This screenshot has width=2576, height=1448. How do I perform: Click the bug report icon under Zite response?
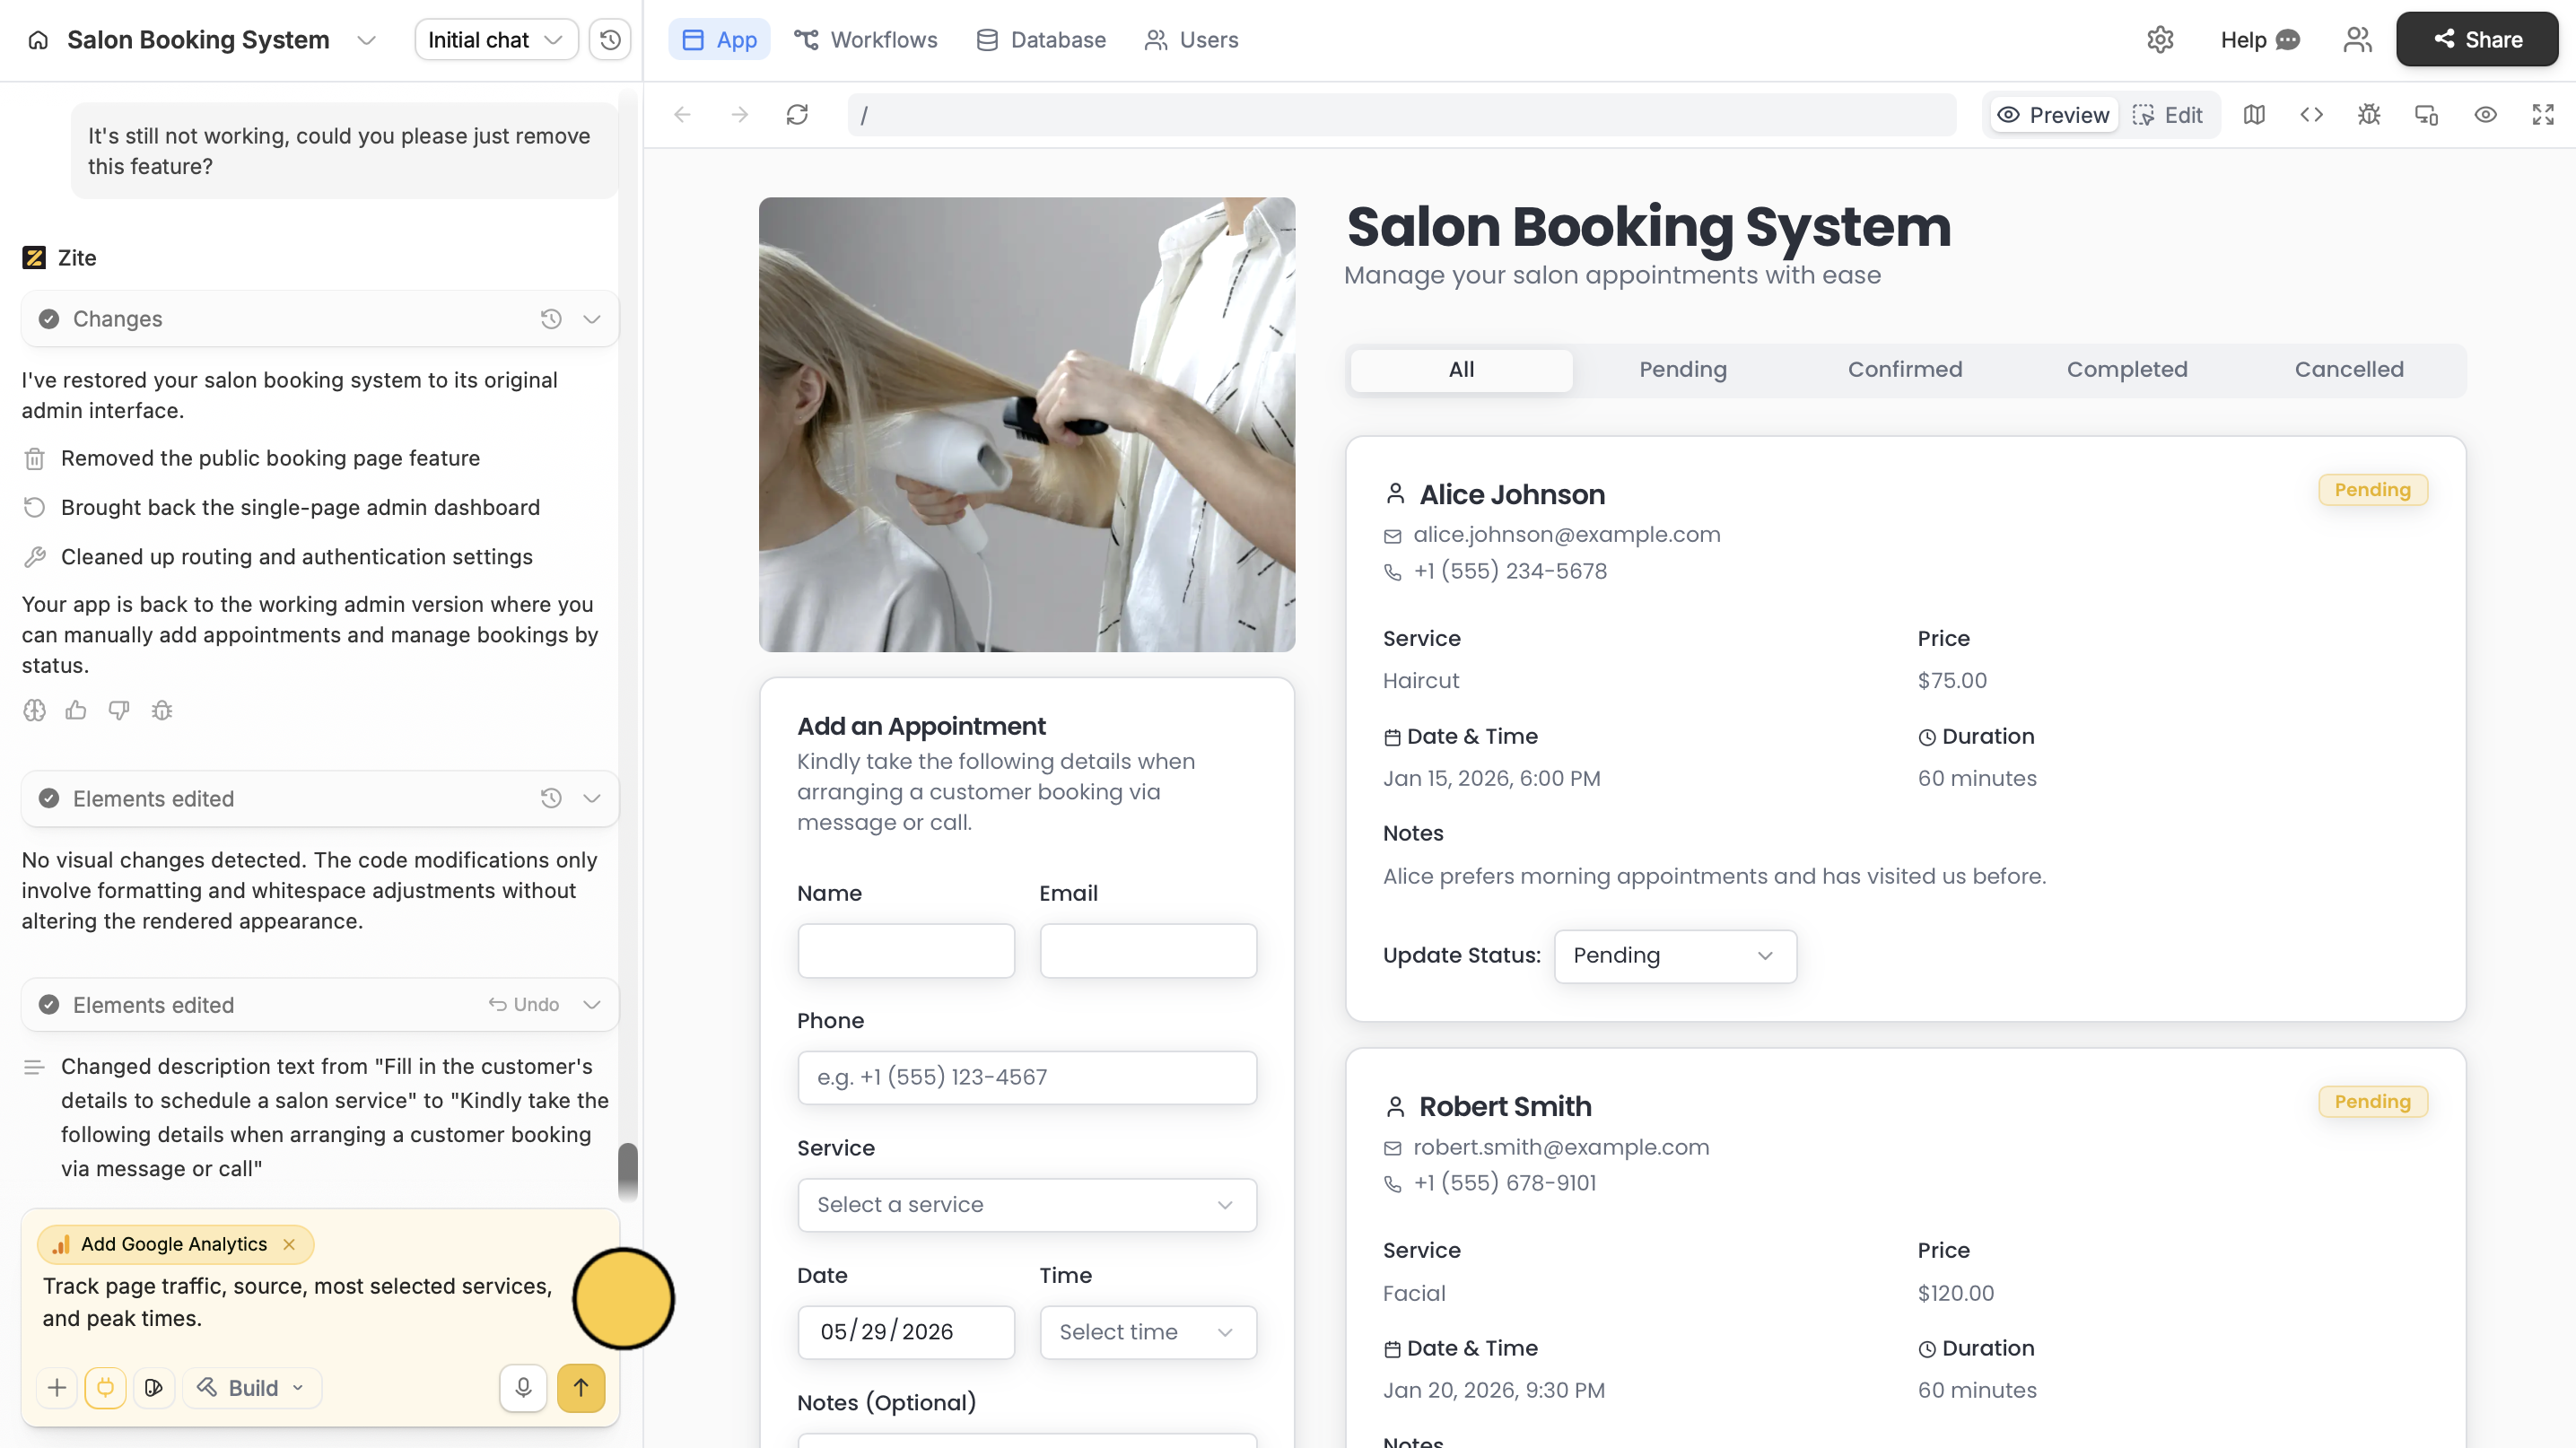point(162,710)
